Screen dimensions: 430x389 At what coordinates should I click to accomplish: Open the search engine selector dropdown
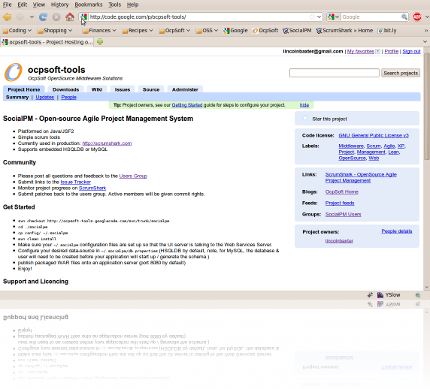[x=334, y=17]
